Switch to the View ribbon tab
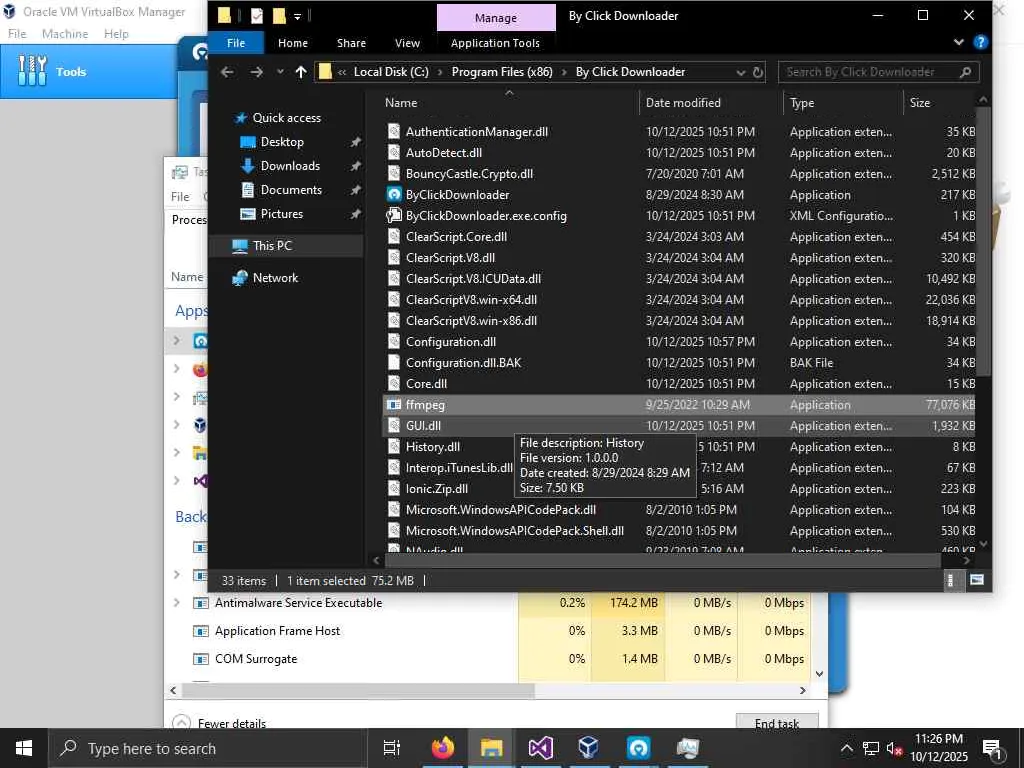Screen dimensions: 1024x768 click(408, 43)
